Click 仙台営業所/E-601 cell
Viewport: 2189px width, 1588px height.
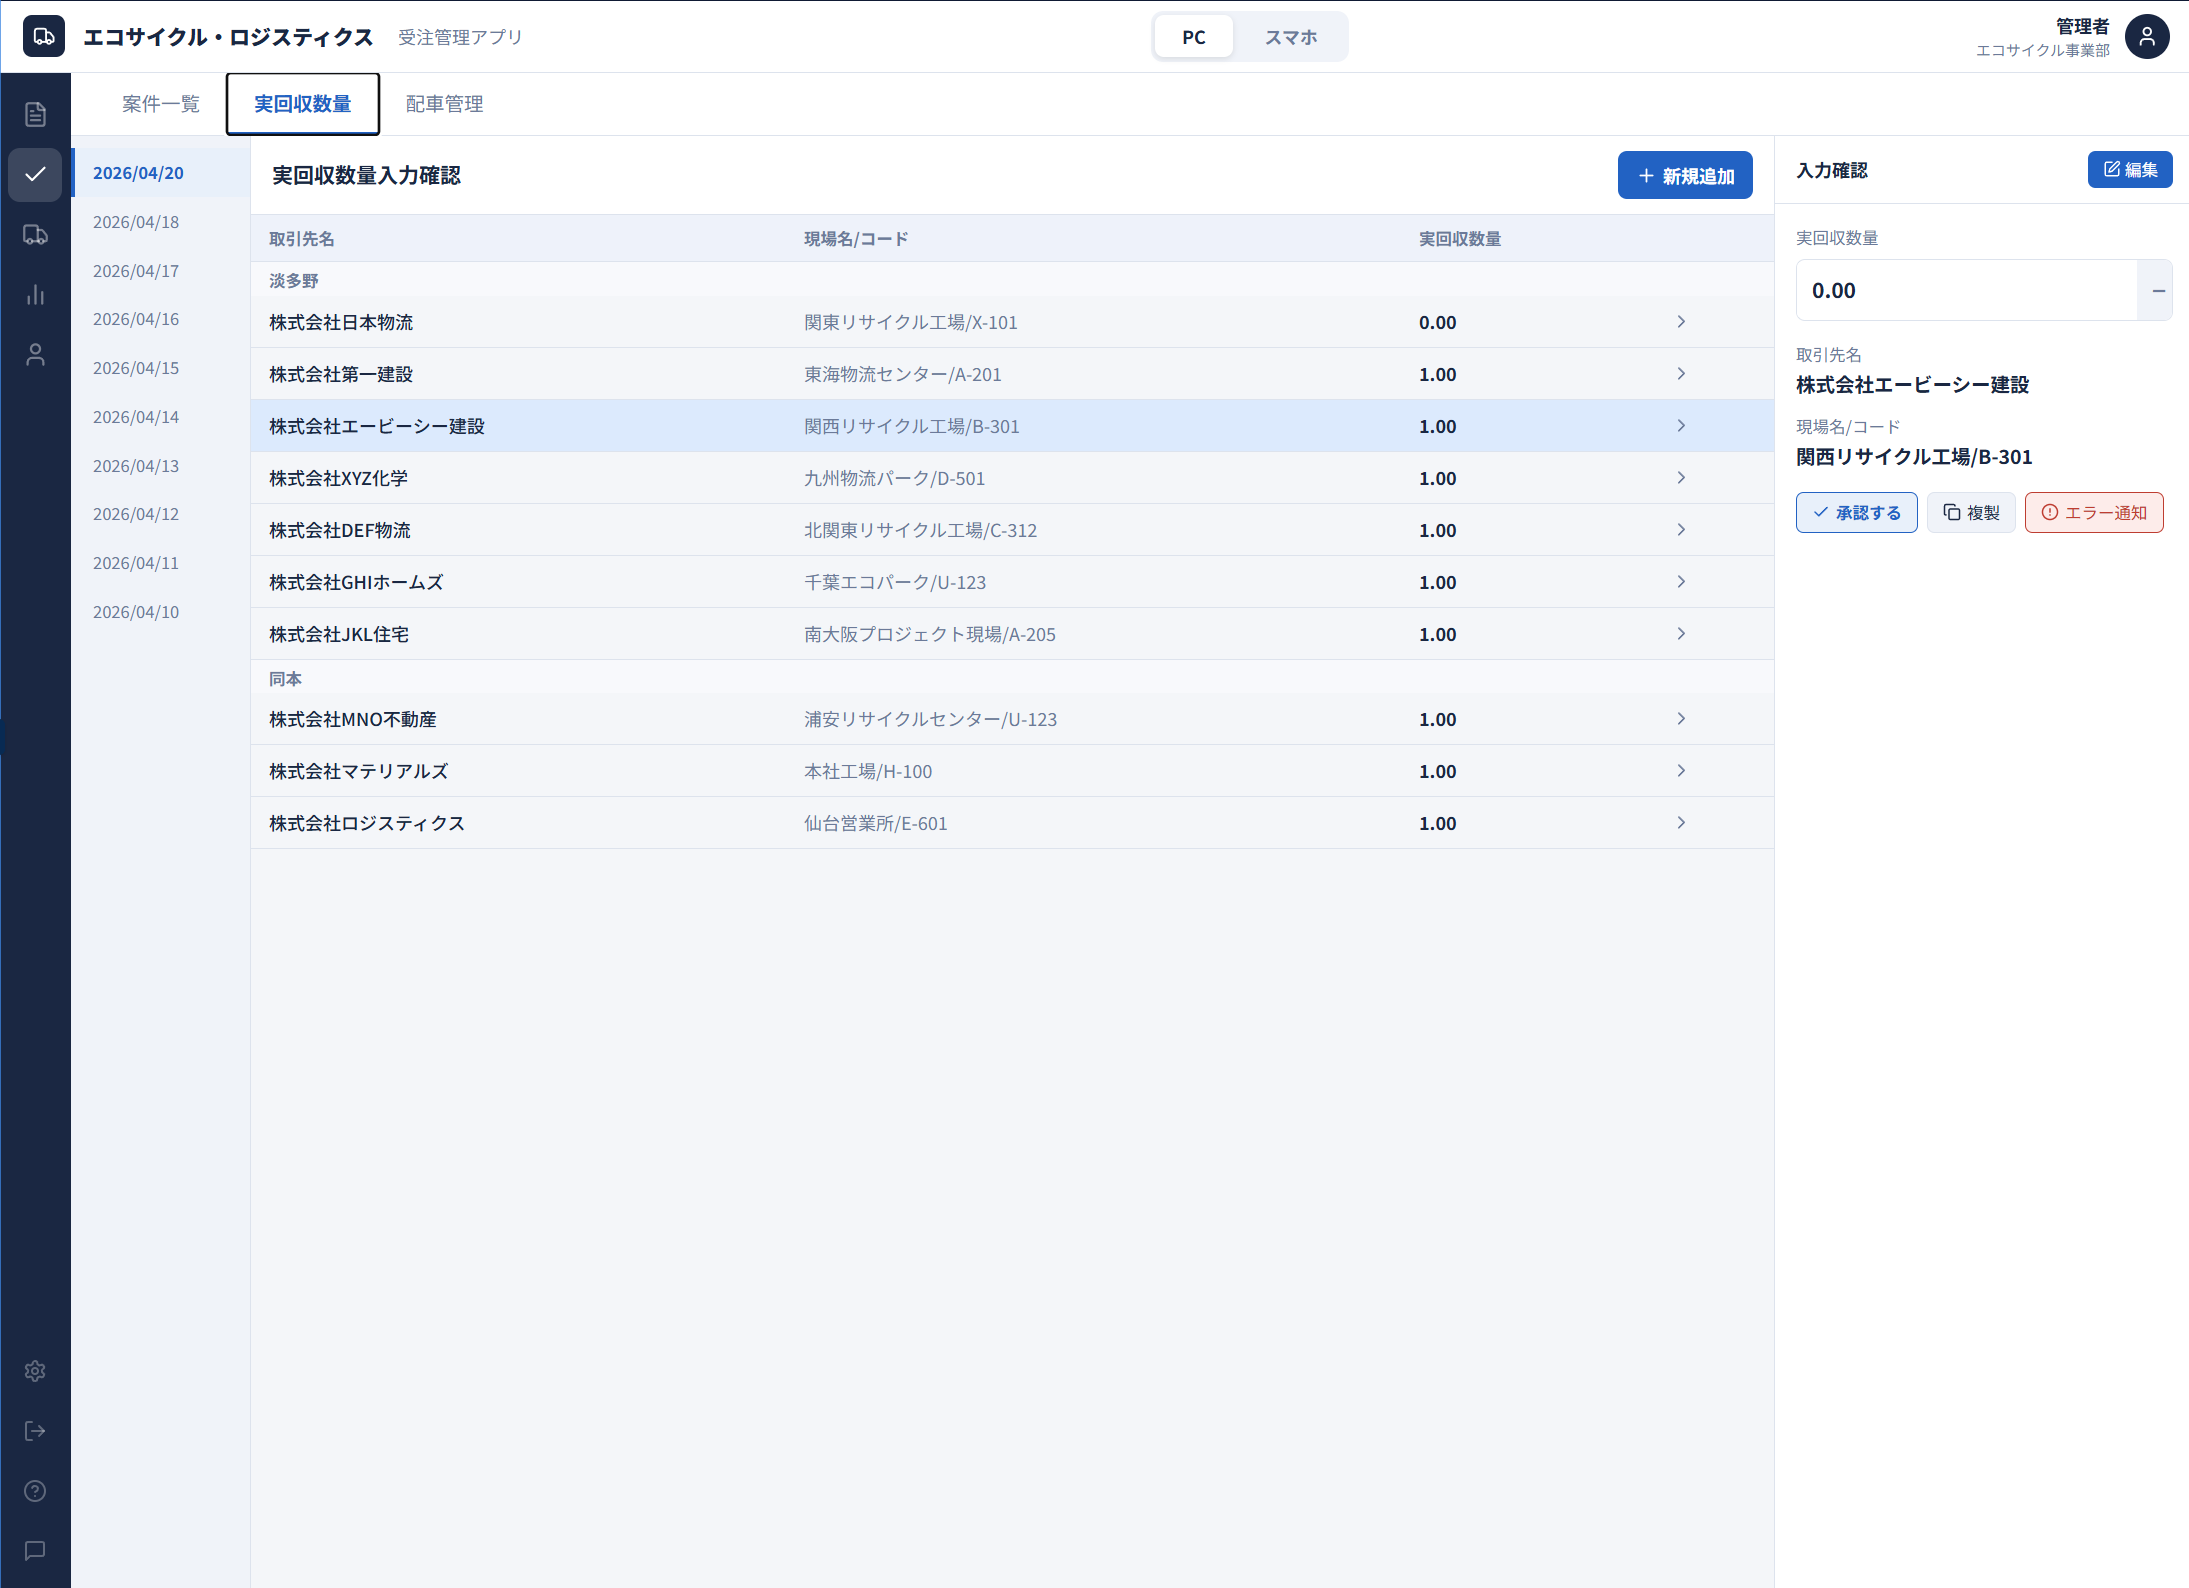pyautogui.click(x=875, y=823)
